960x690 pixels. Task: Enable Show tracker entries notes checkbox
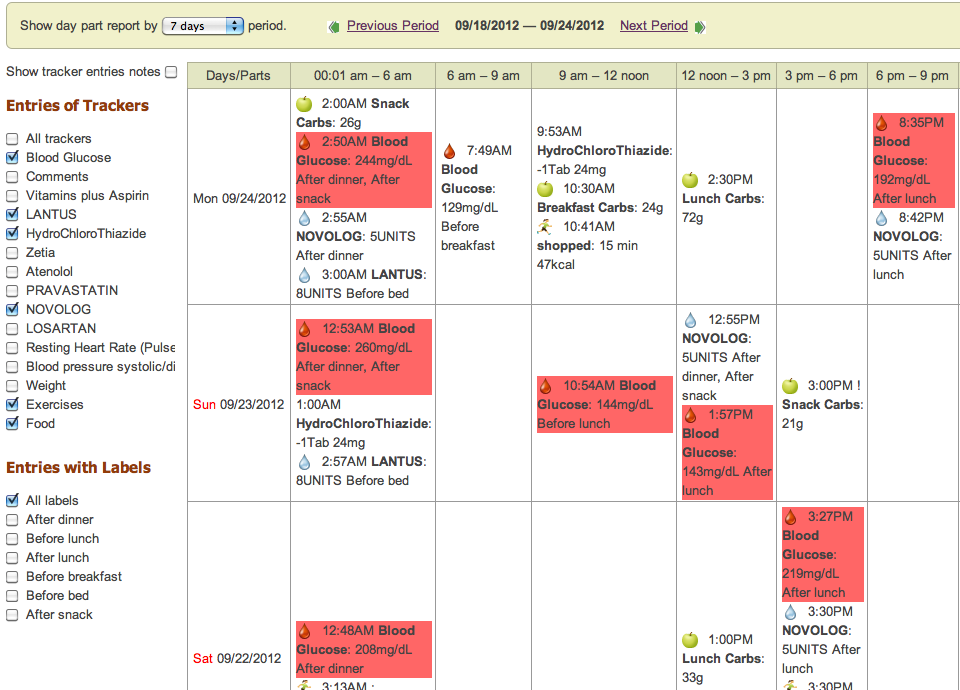171,72
